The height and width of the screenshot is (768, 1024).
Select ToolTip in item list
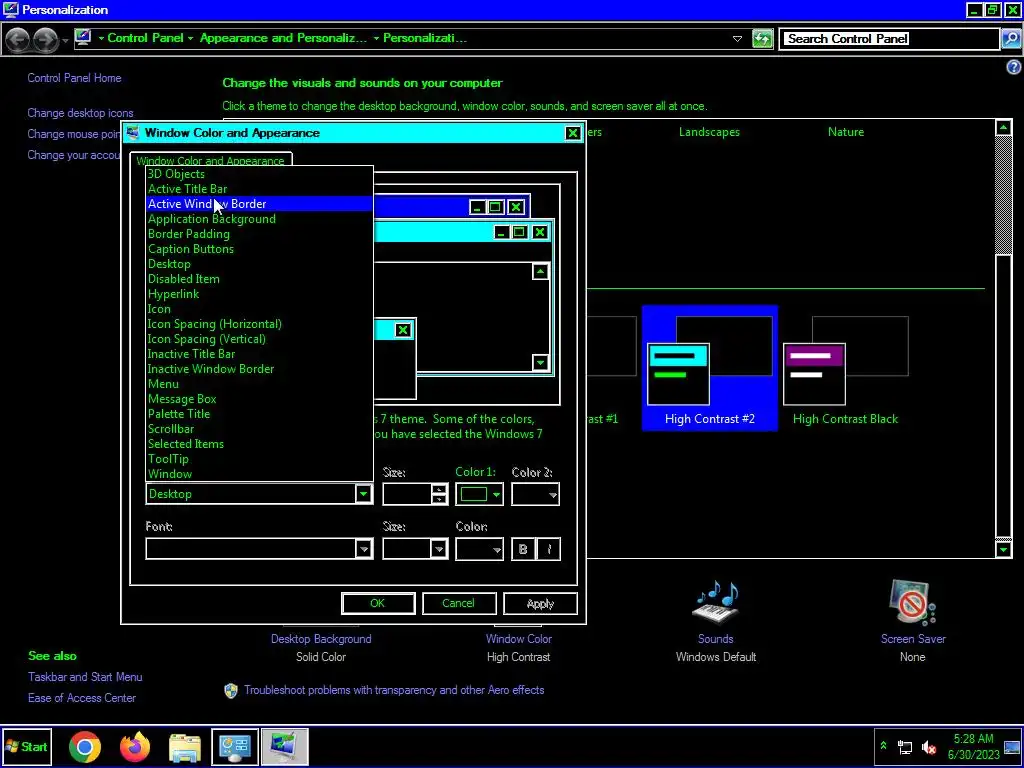click(x=259, y=459)
